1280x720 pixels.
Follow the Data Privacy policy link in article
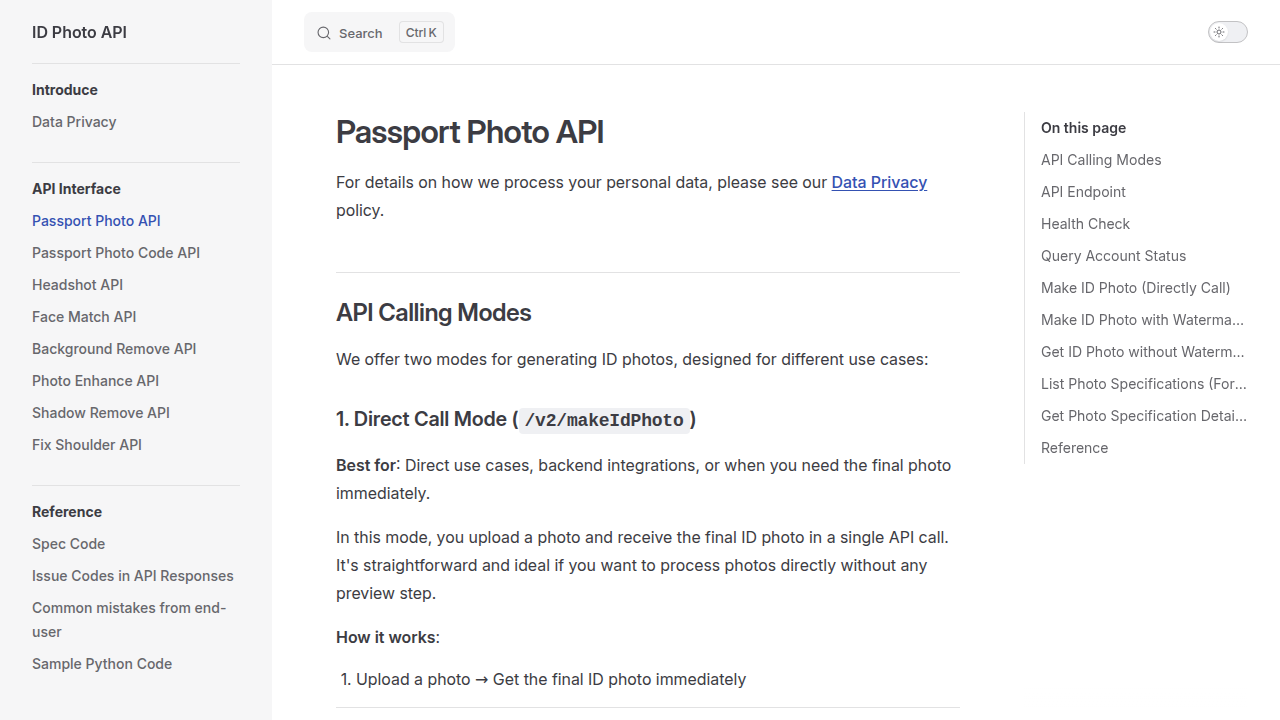click(x=879, y=182)
